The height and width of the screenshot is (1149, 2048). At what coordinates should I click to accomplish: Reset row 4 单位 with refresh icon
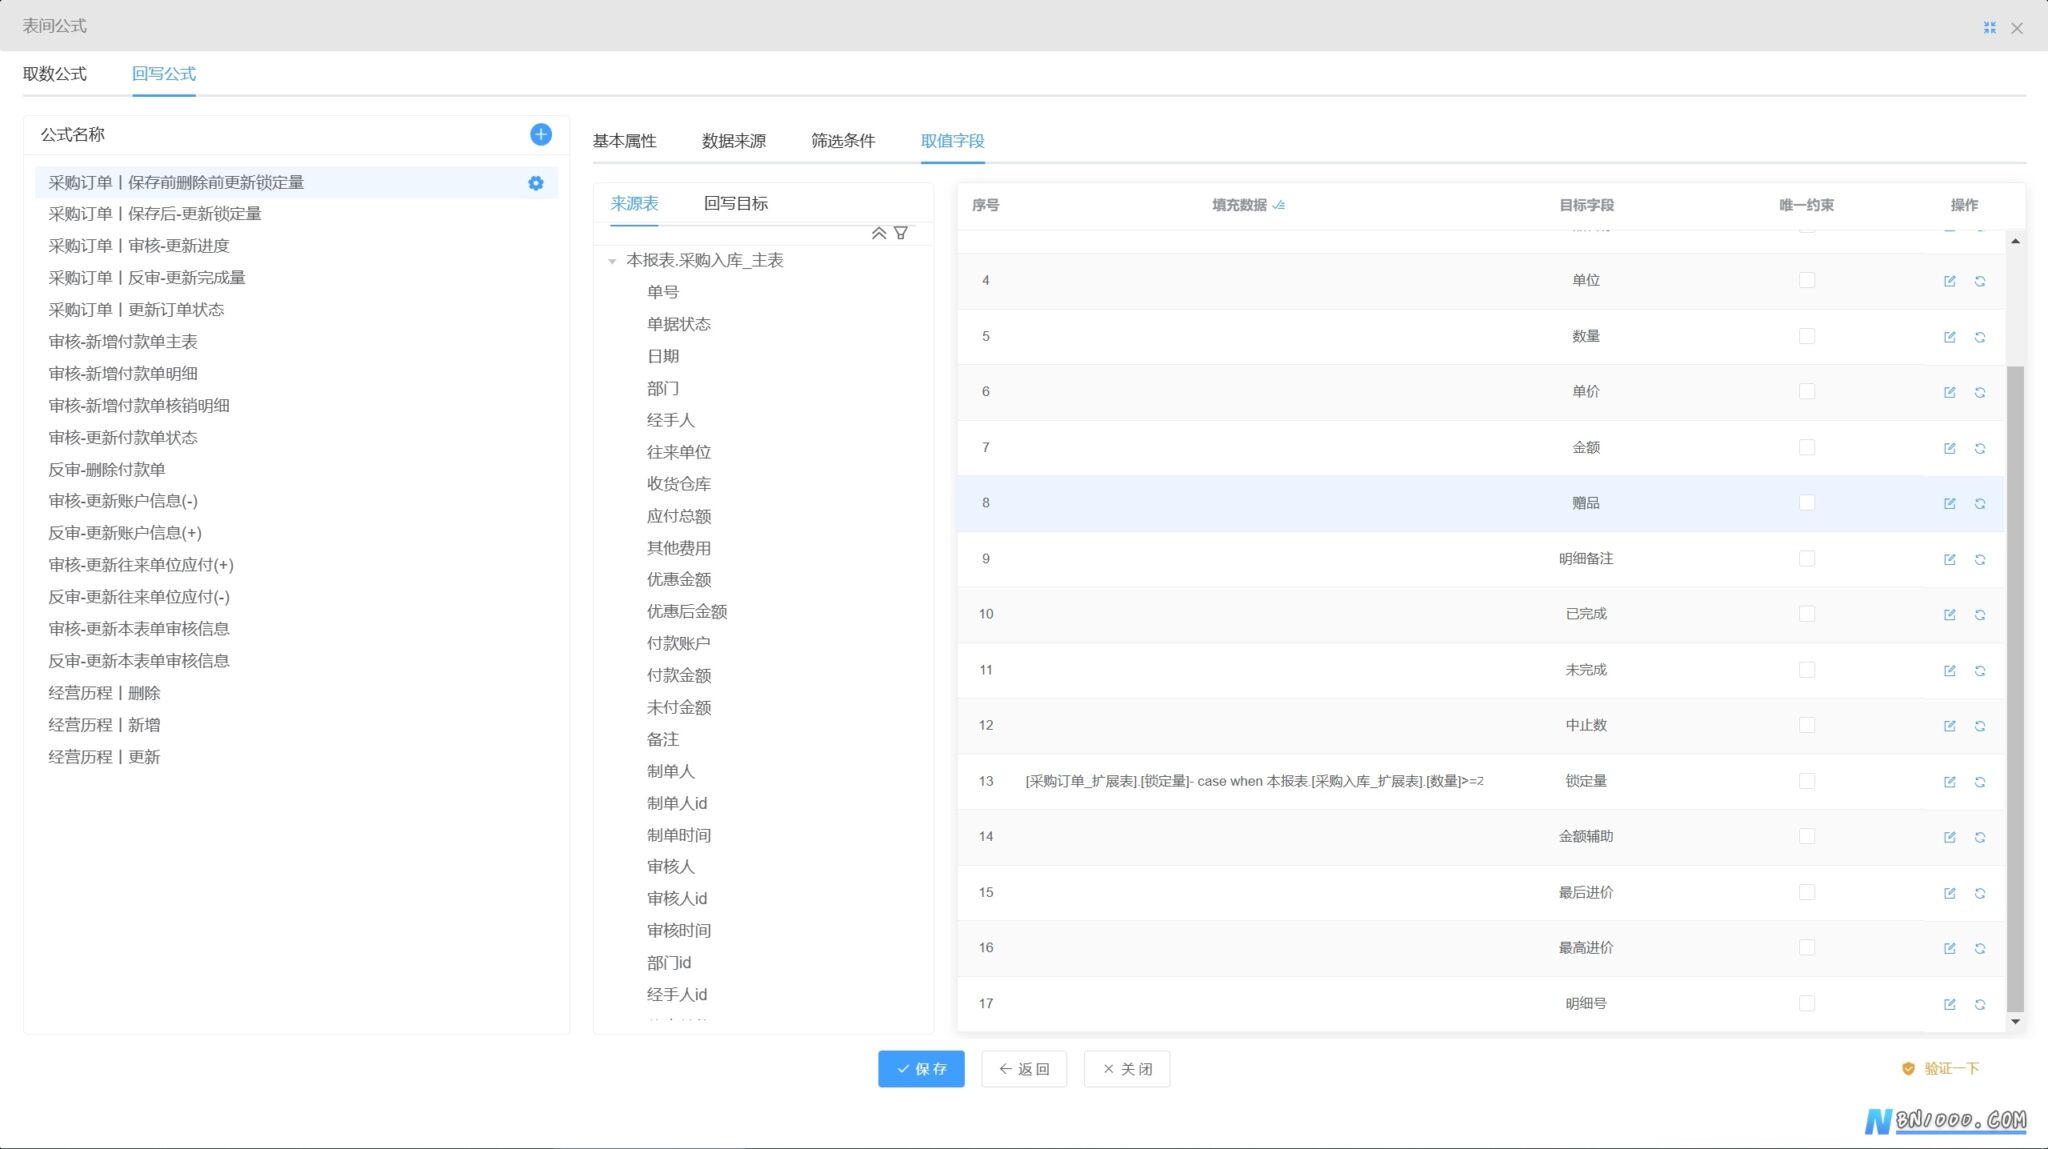pos(1980,281)
